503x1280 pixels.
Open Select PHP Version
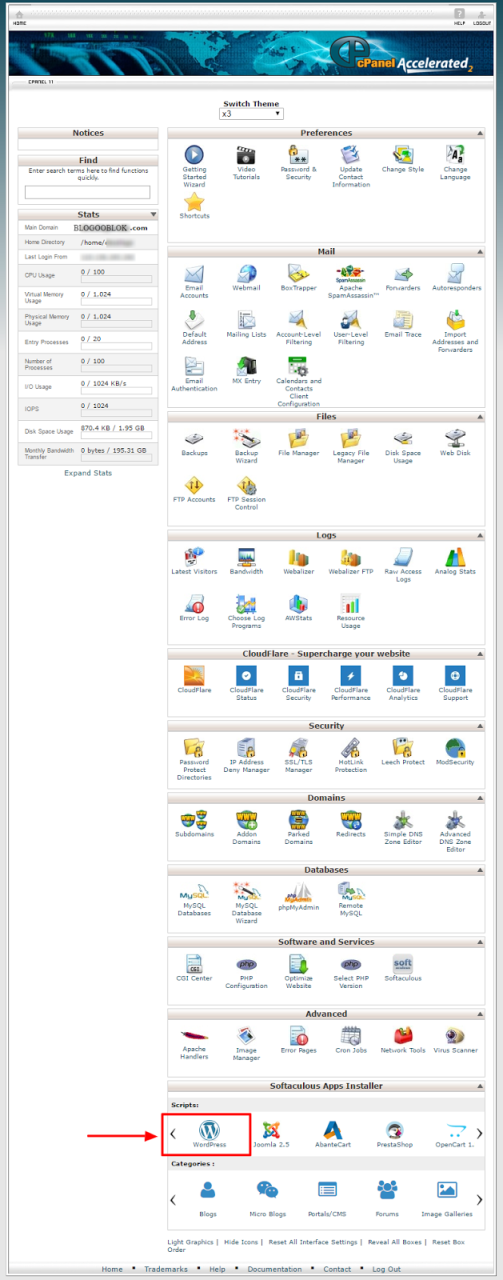tap(350, 964)
